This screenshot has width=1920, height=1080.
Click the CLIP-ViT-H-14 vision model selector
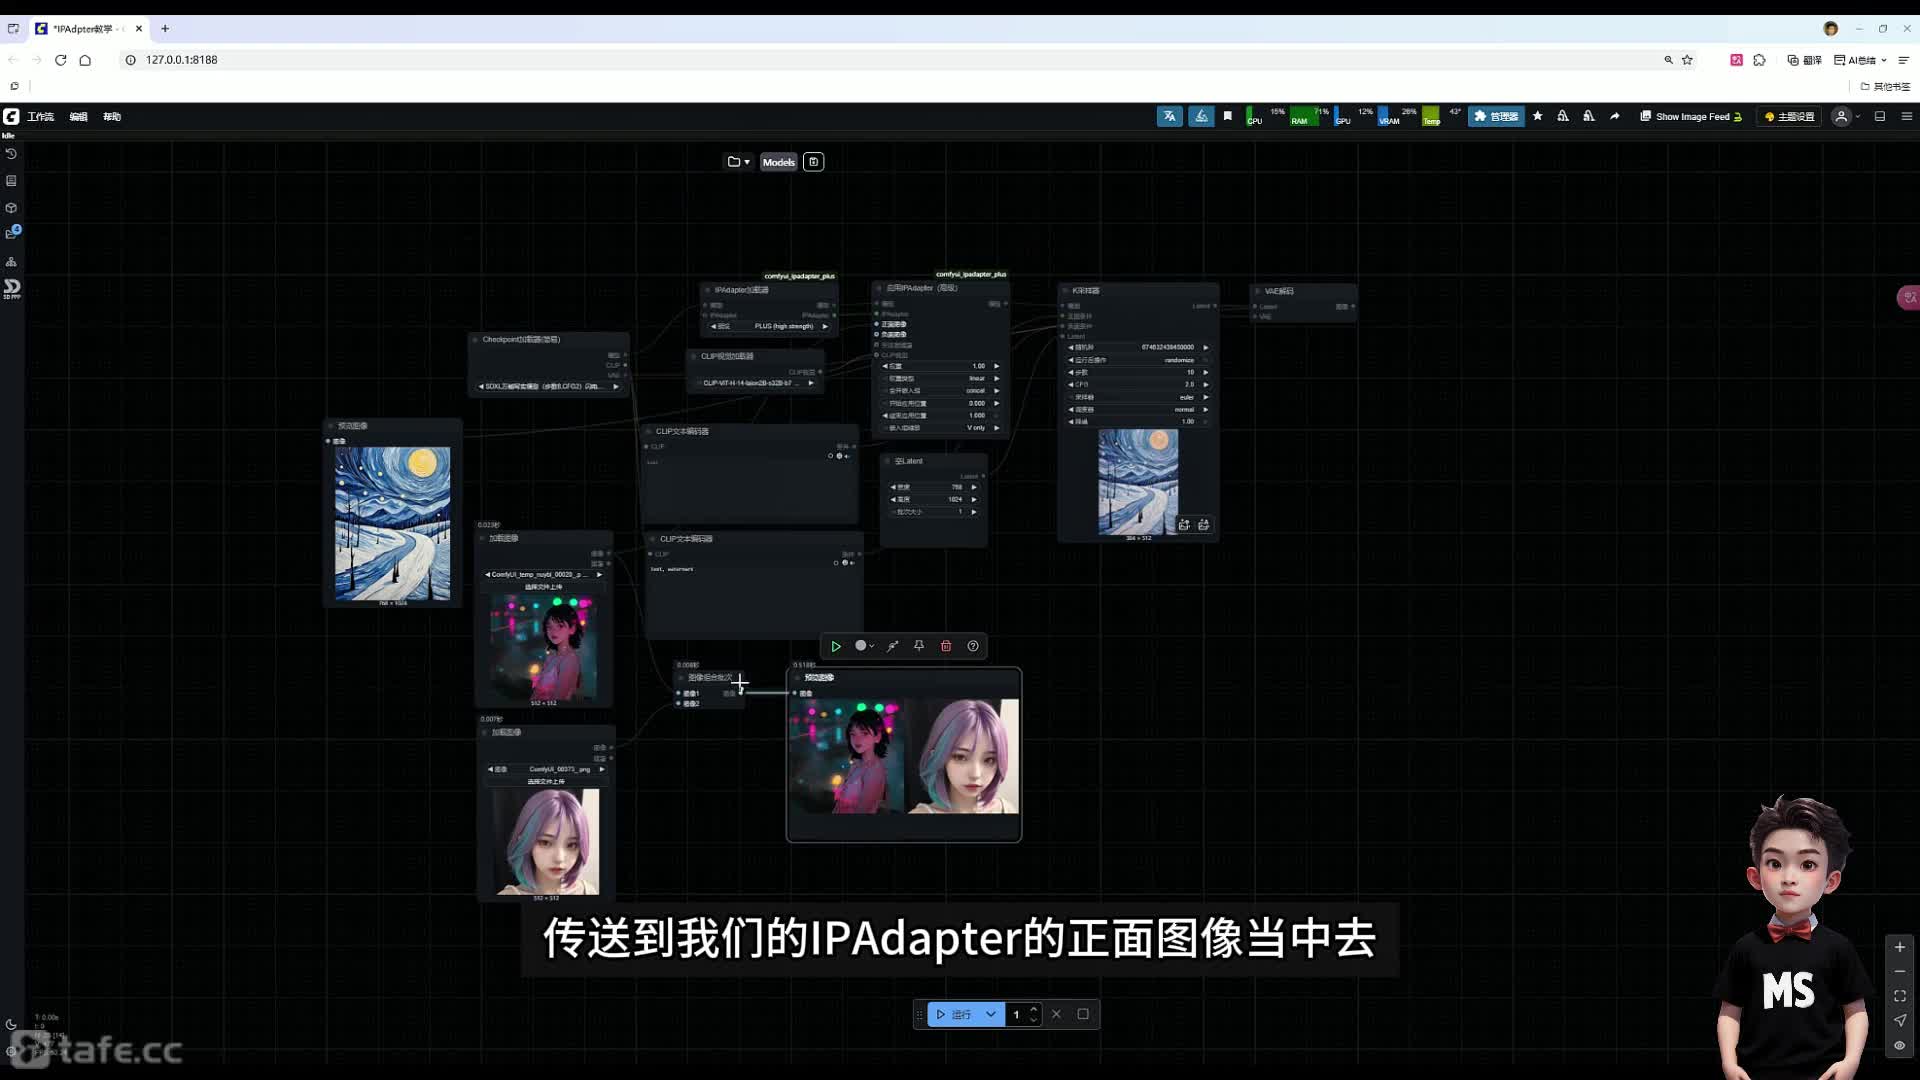click(x=755, y=383)
